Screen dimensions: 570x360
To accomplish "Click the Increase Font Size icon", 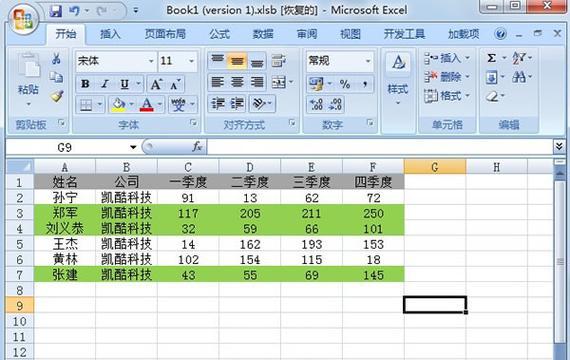I will [156, 84].
